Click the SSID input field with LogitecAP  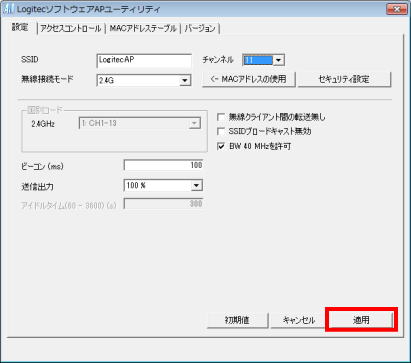144,61
